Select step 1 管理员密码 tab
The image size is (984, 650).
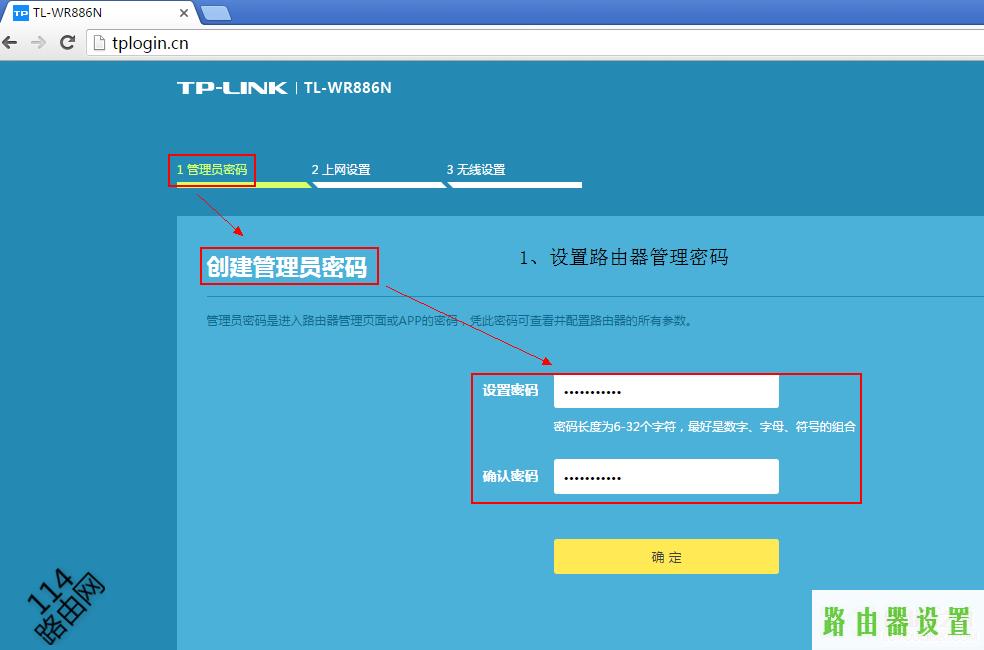[x=212, y=169]
